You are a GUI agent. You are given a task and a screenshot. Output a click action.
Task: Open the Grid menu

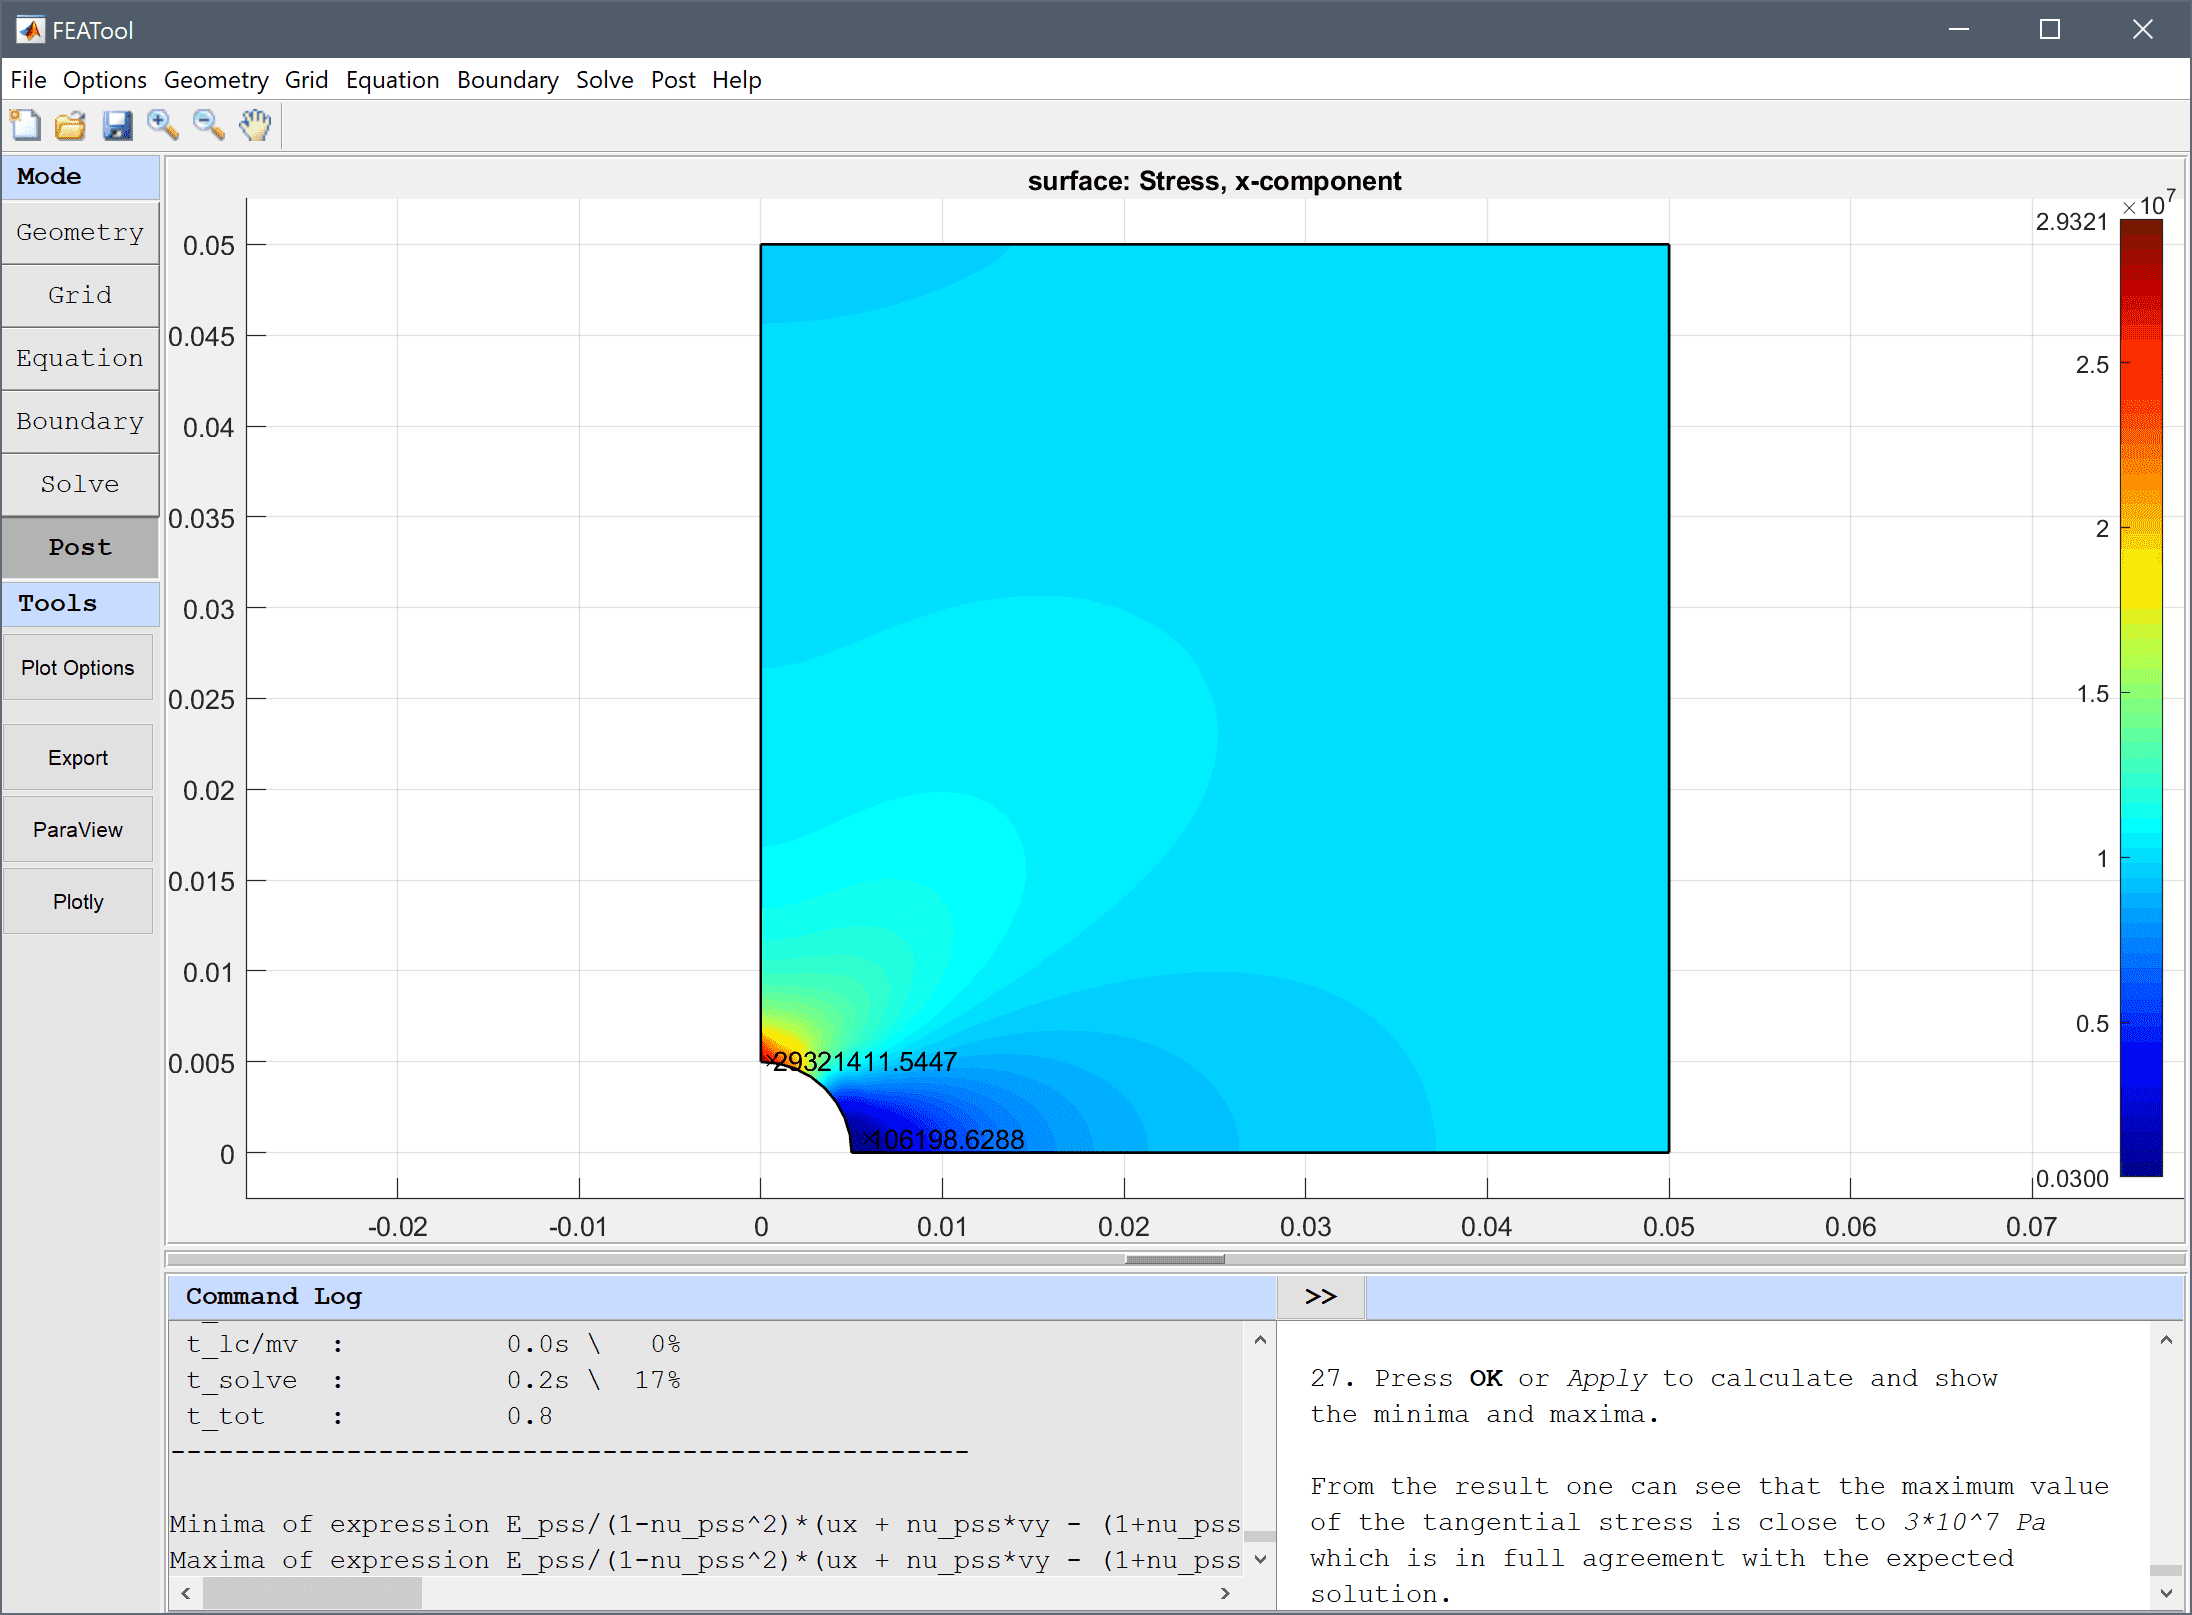click(306, 80)
